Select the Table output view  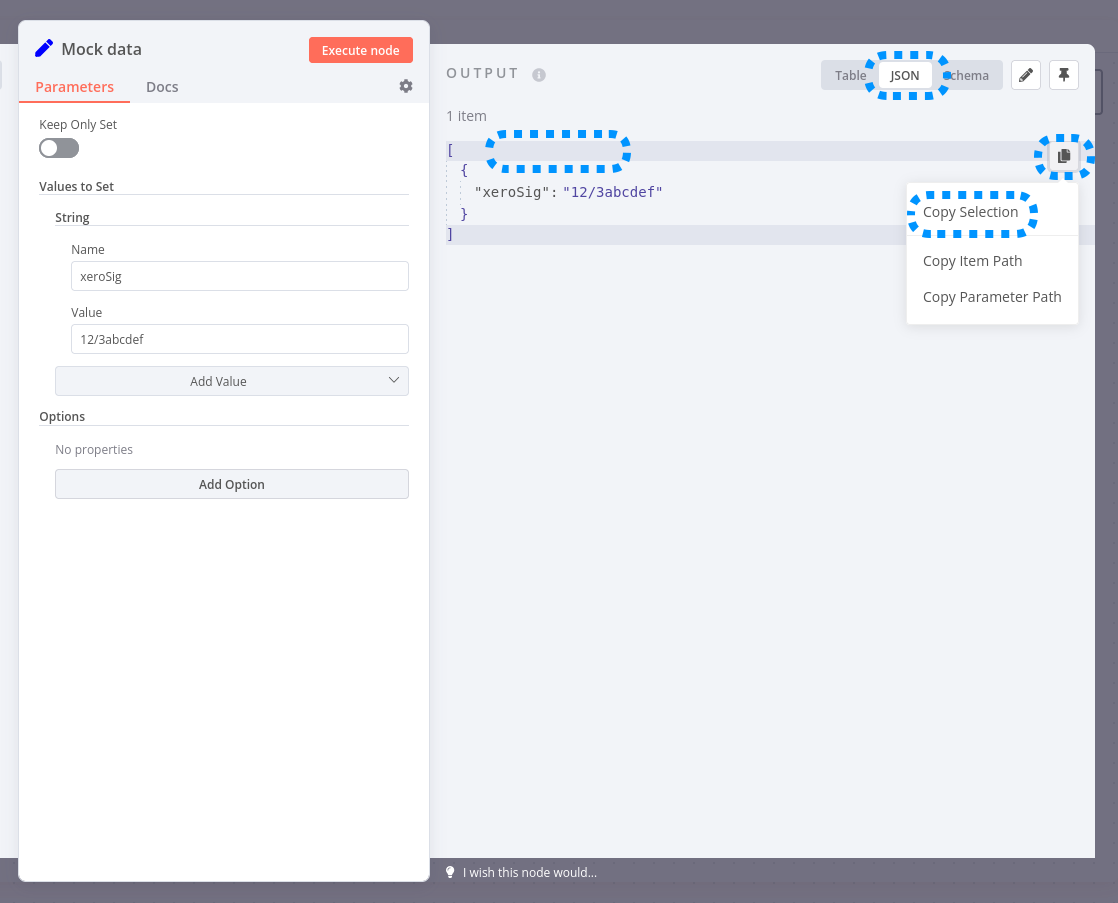point(851,76)
